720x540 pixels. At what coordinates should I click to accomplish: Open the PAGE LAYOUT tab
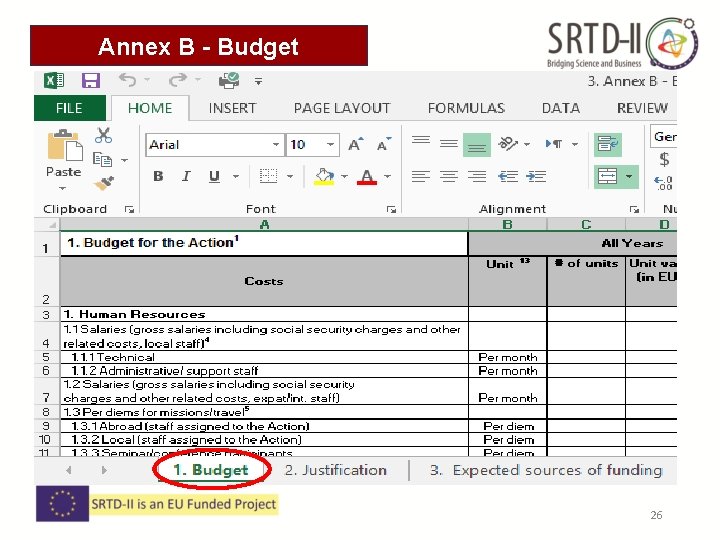tap(342, 108)
